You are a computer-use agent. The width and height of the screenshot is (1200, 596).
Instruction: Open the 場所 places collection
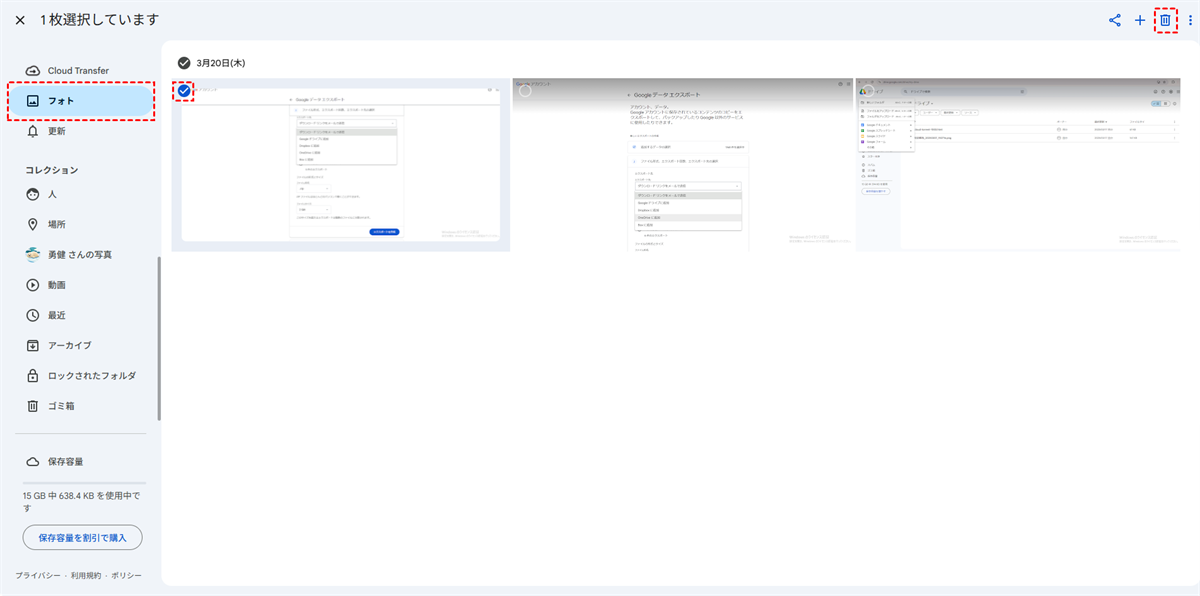[57, 224]
